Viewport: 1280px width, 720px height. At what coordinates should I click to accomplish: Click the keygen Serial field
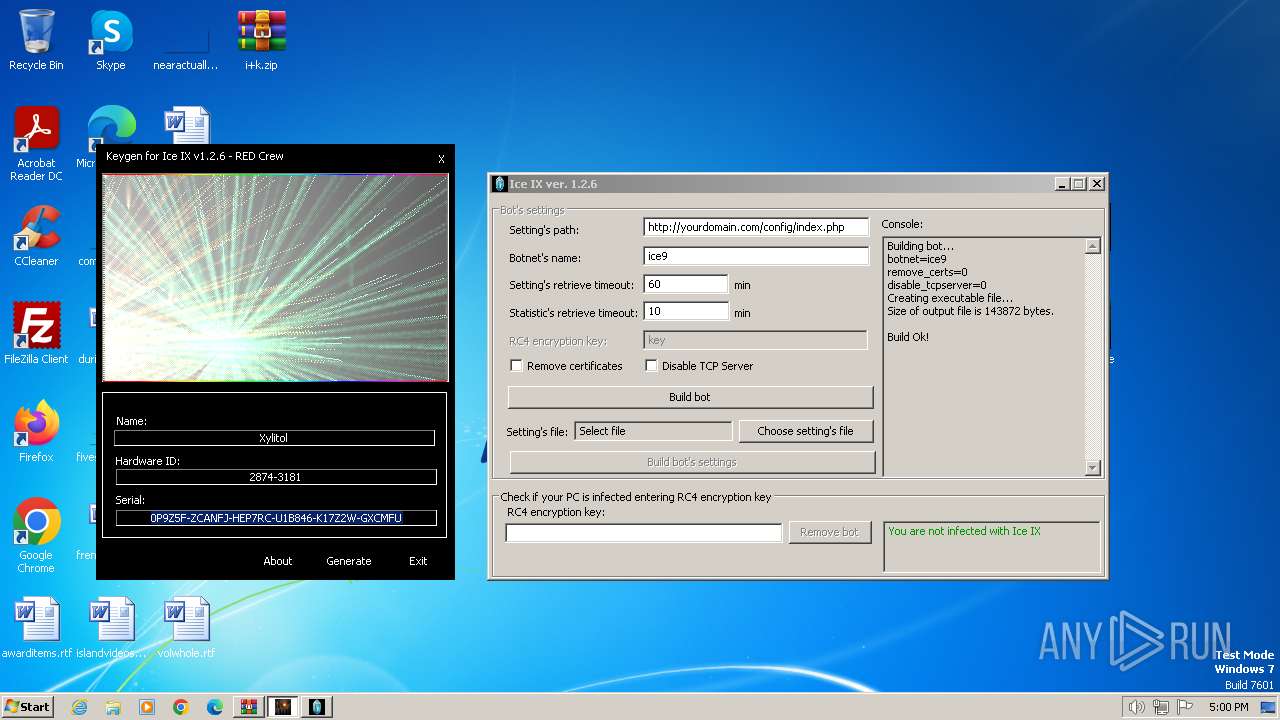pos(276,518)
